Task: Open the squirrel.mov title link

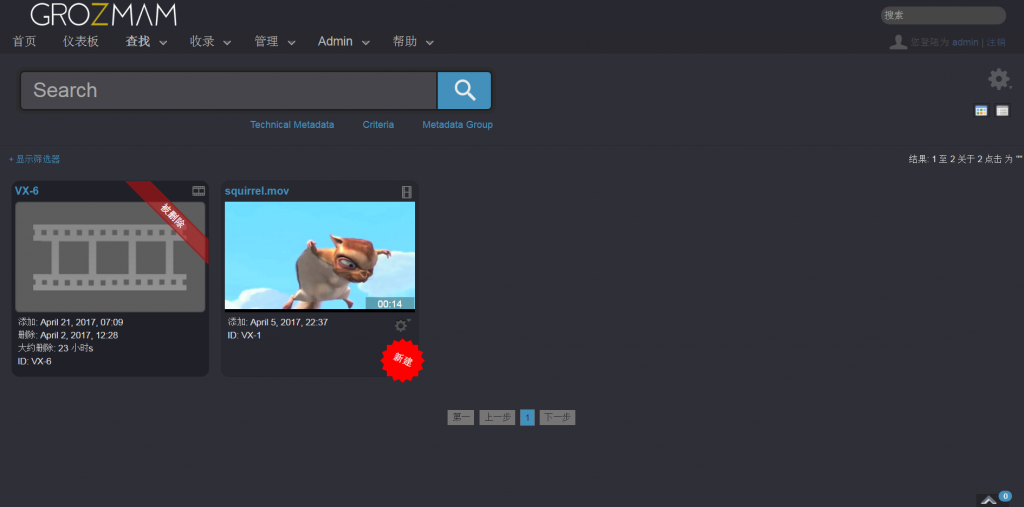Action: (x=257, y=191)
